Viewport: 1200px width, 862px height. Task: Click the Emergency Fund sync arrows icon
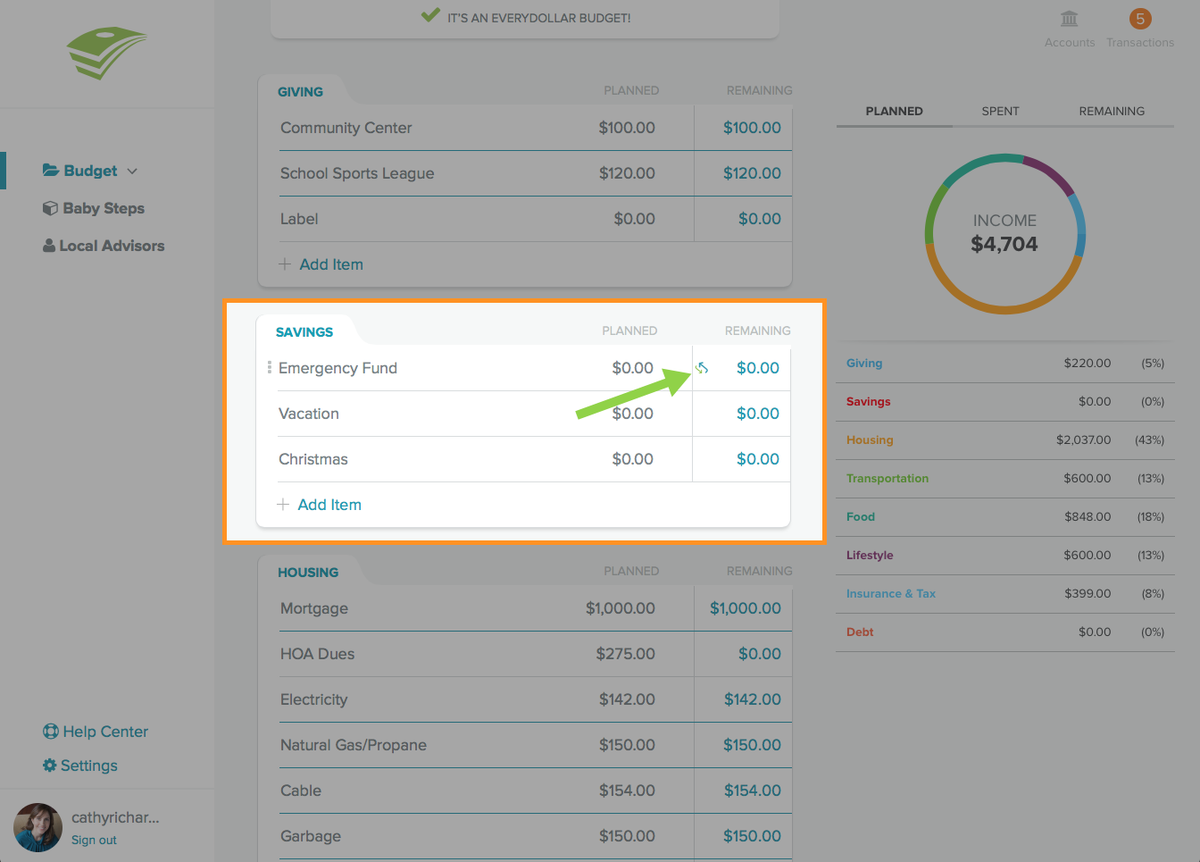tap(702, 368)
